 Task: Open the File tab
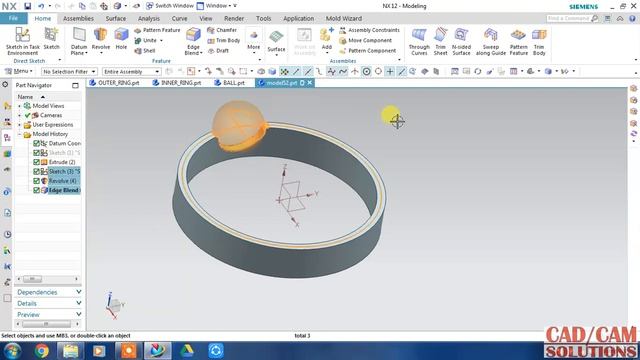click(13, 18)
